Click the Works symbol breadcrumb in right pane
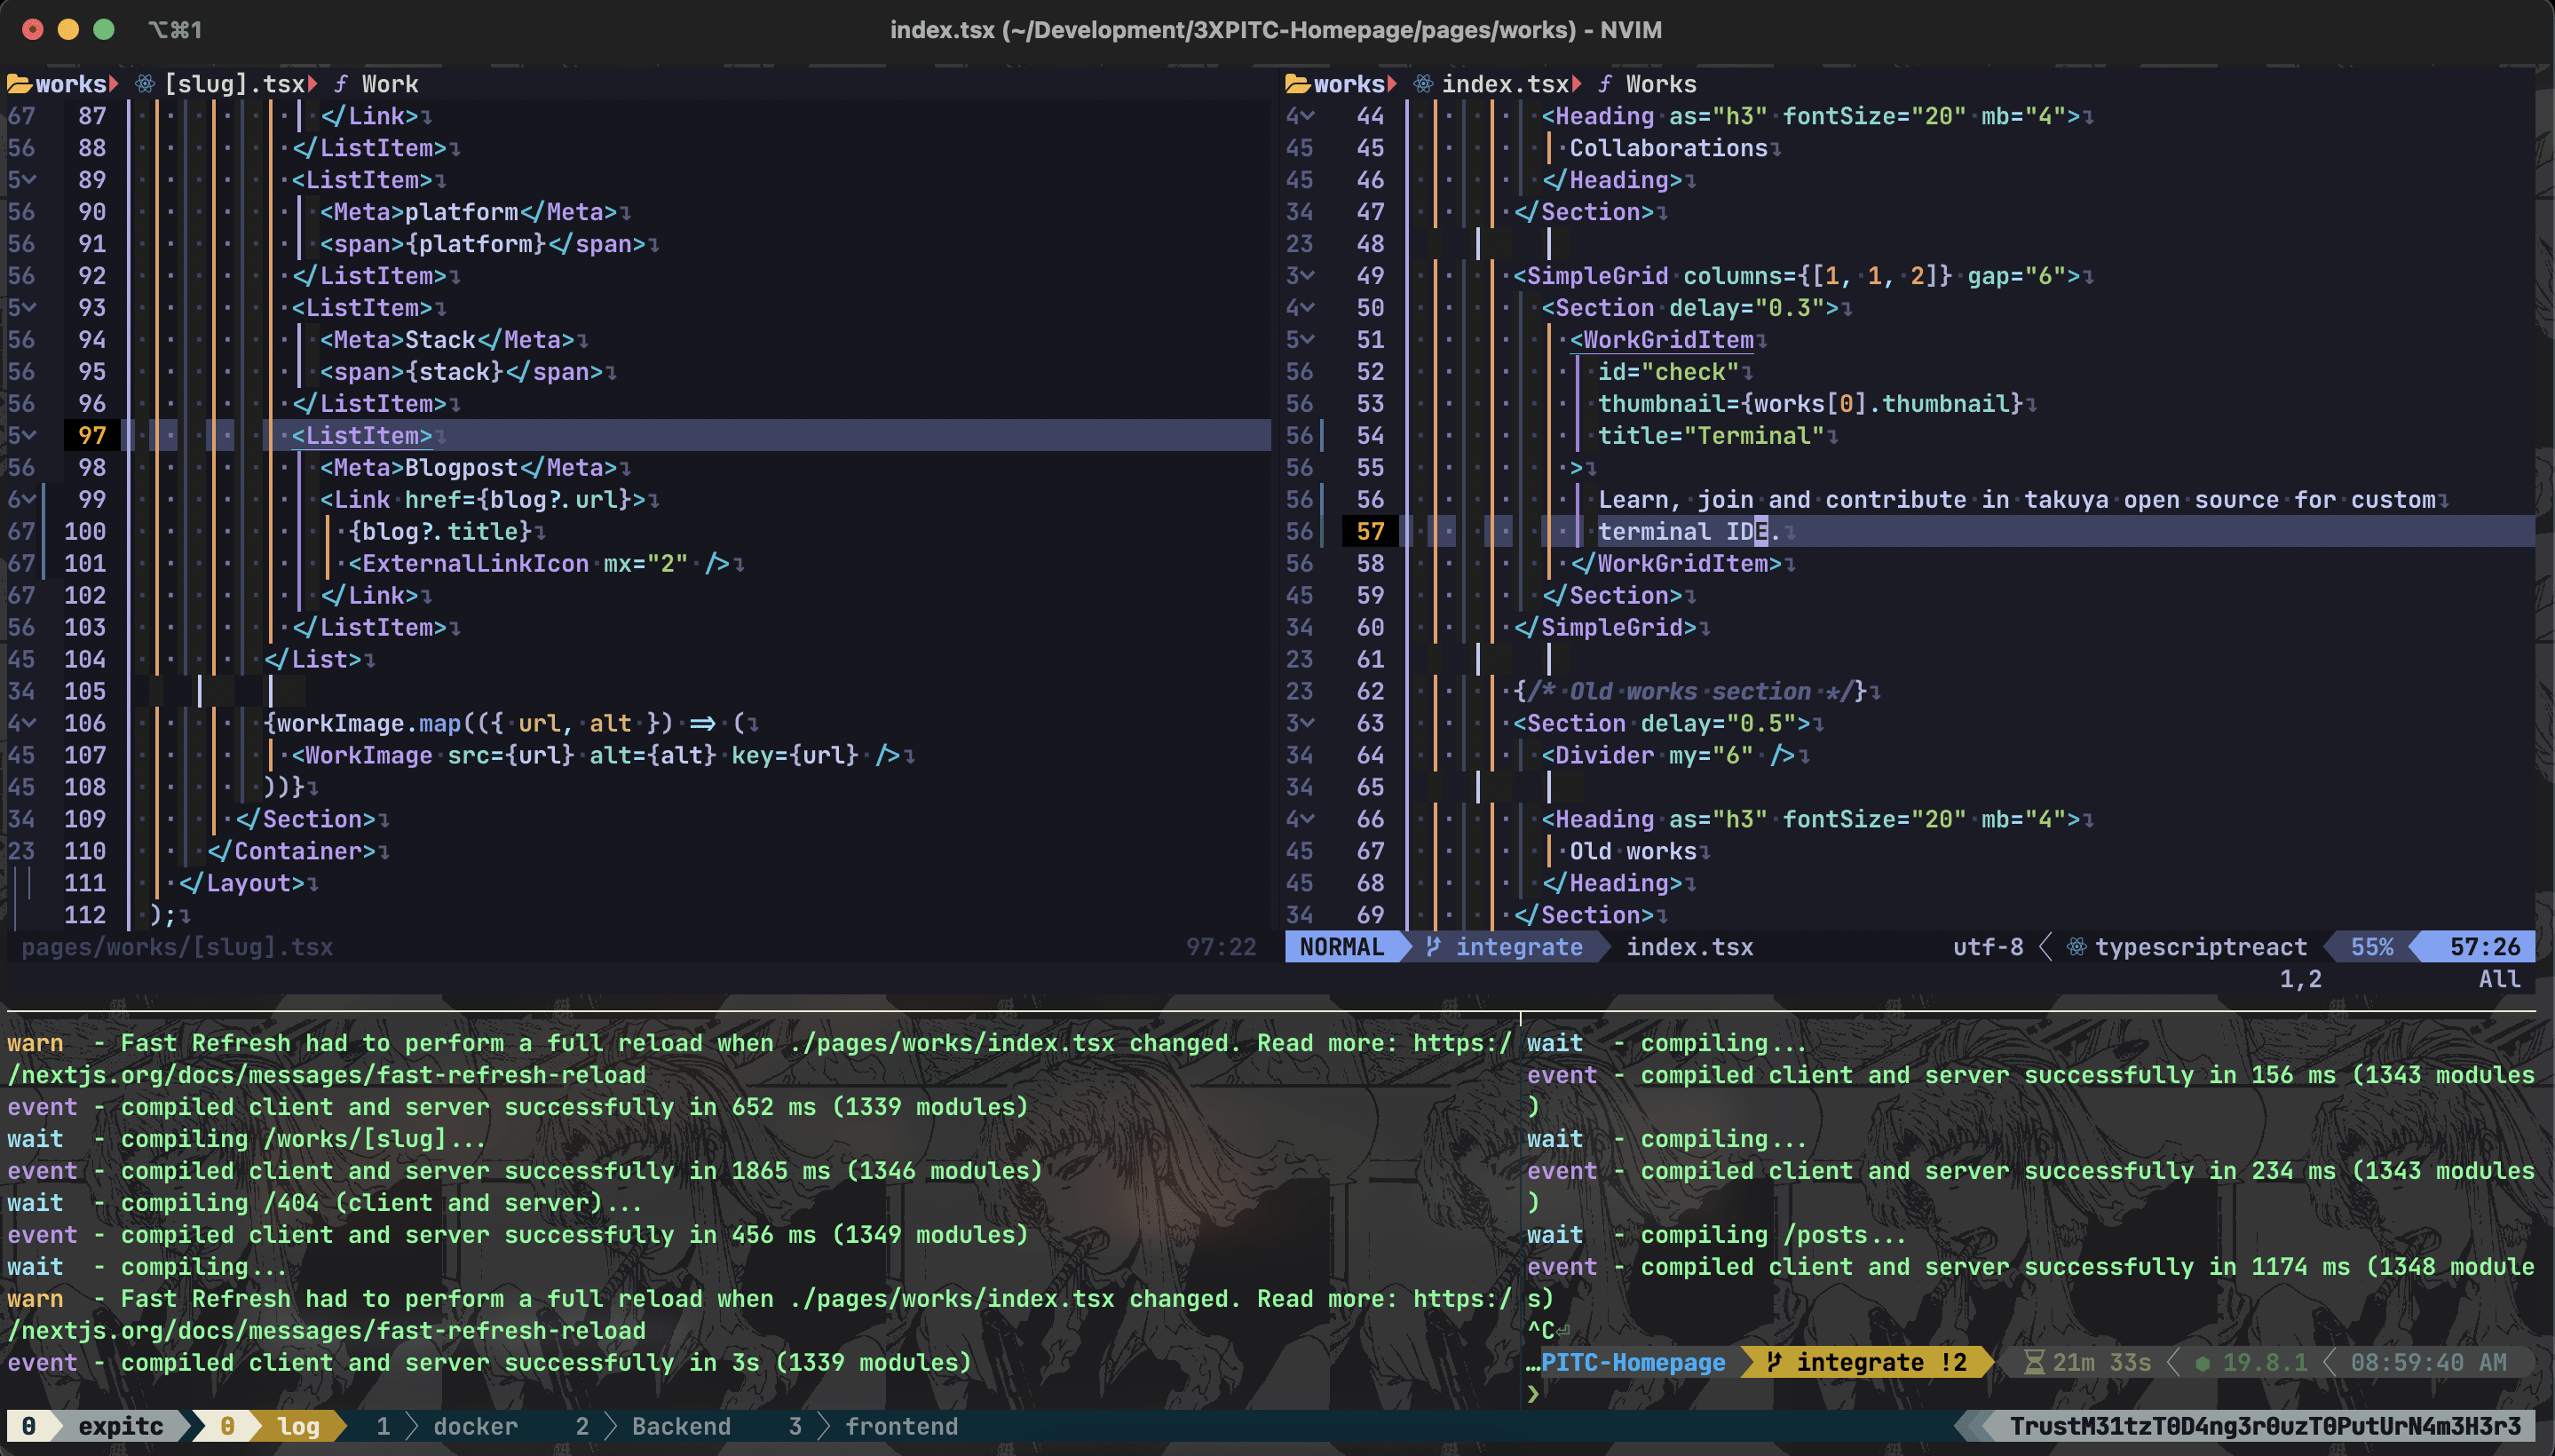The height and width of the screenshot is (1456, 2555). [x=1661, y=84]
